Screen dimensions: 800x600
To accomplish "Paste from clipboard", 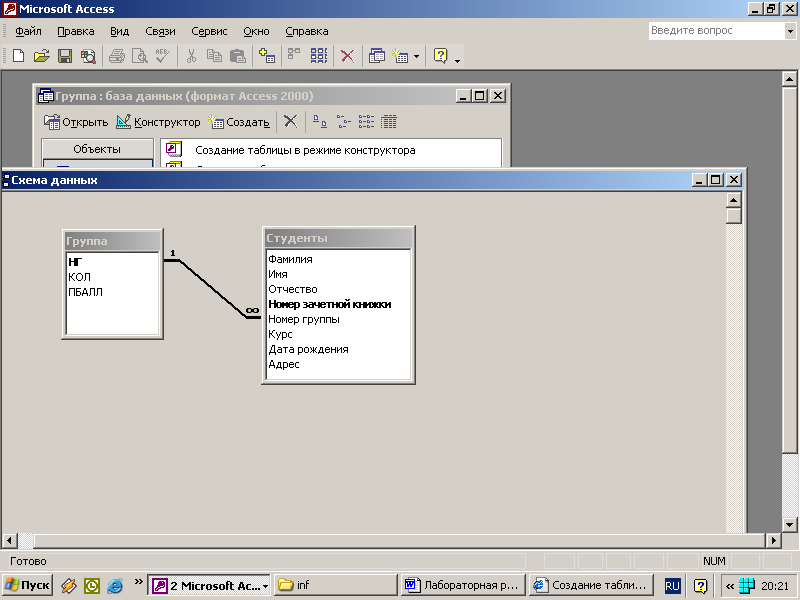I will click(x=238, y=56).
